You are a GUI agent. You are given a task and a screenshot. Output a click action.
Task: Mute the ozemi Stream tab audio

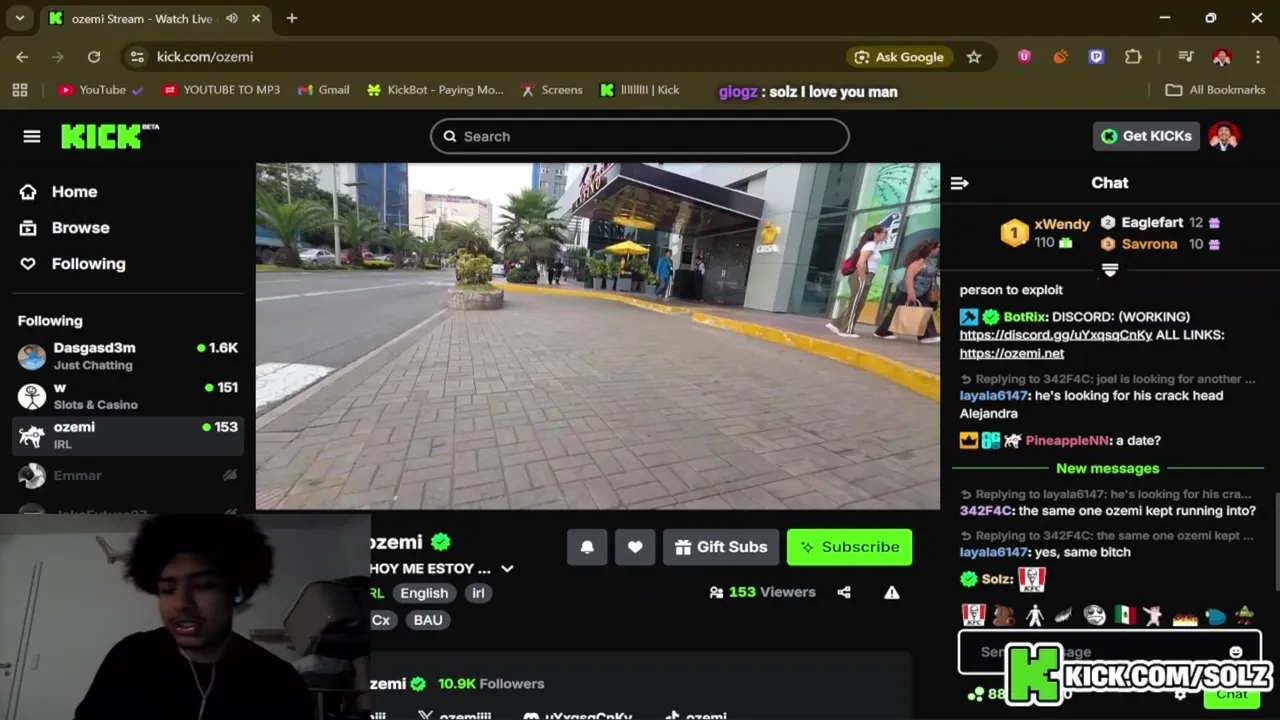point(232,18)
